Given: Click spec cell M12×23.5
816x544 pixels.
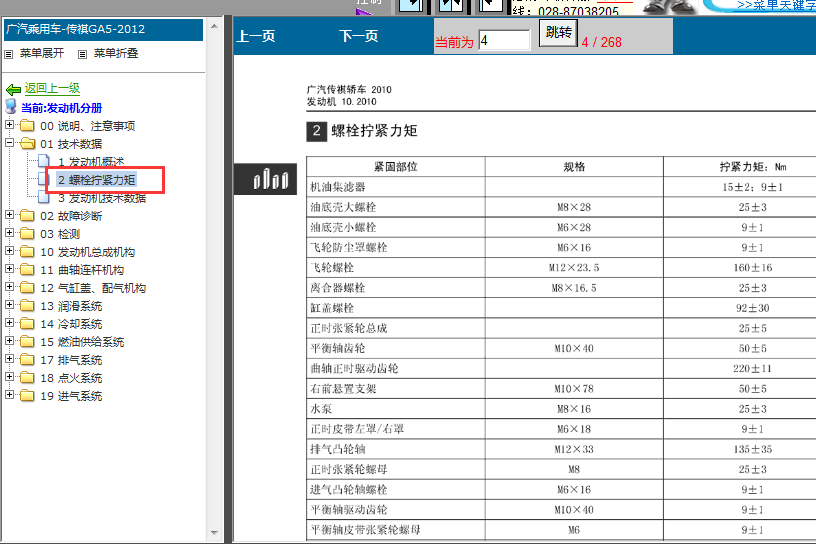Looking at the screenshot, I should point(574,268).
